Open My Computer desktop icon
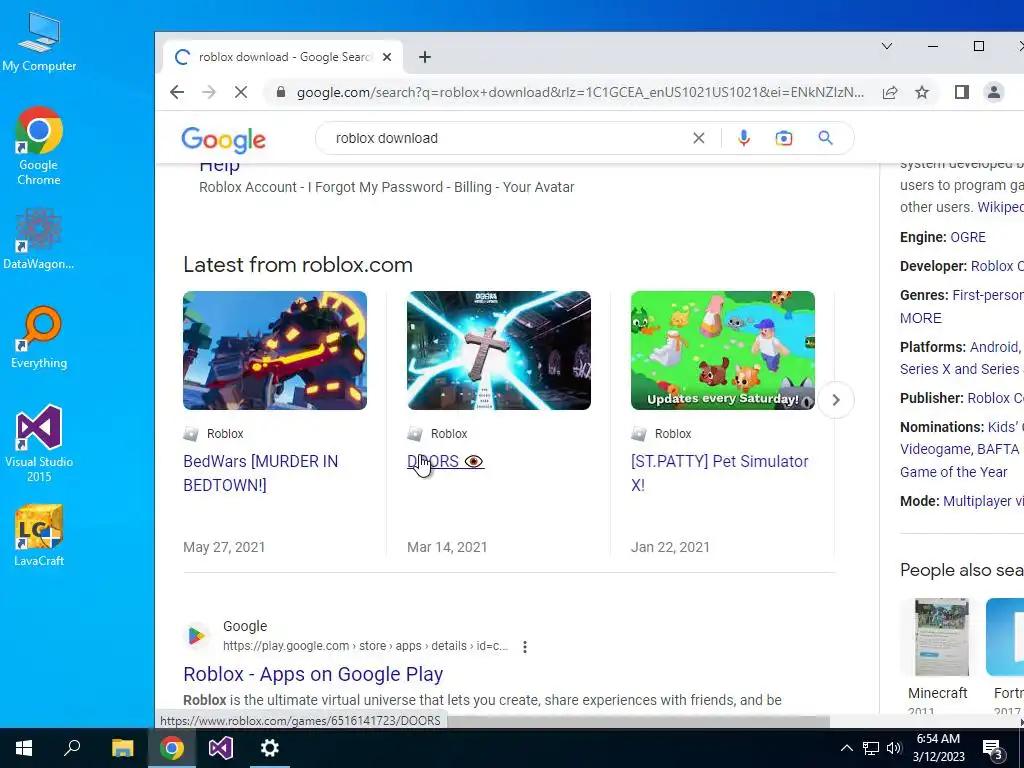1024x768 pixels. click(x=39, y=42)
